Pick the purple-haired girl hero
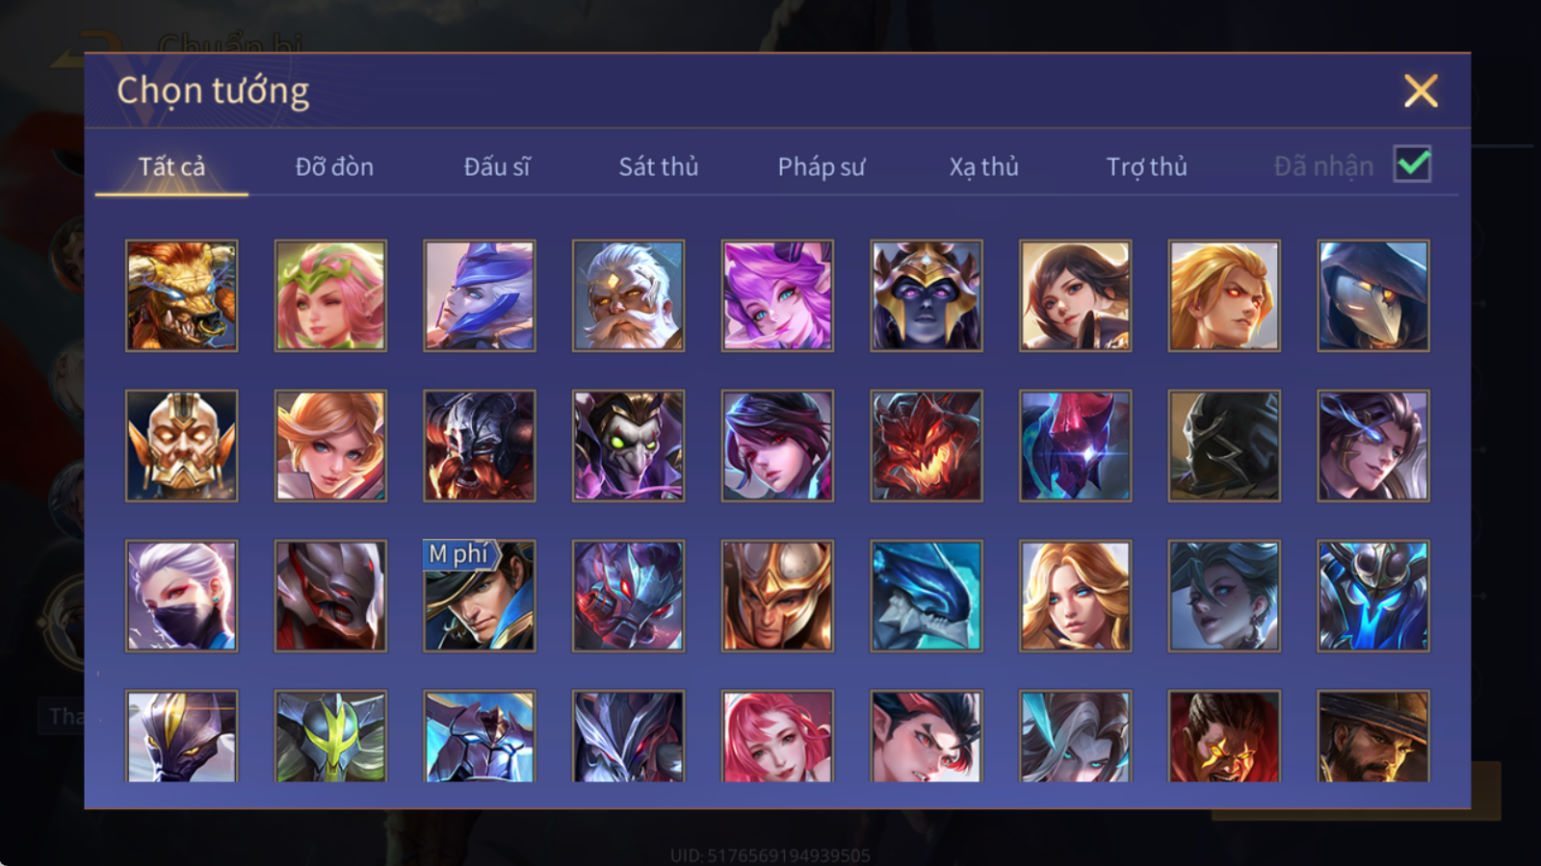Screen dimensions: 1541x866 click(x=777, y=296)
